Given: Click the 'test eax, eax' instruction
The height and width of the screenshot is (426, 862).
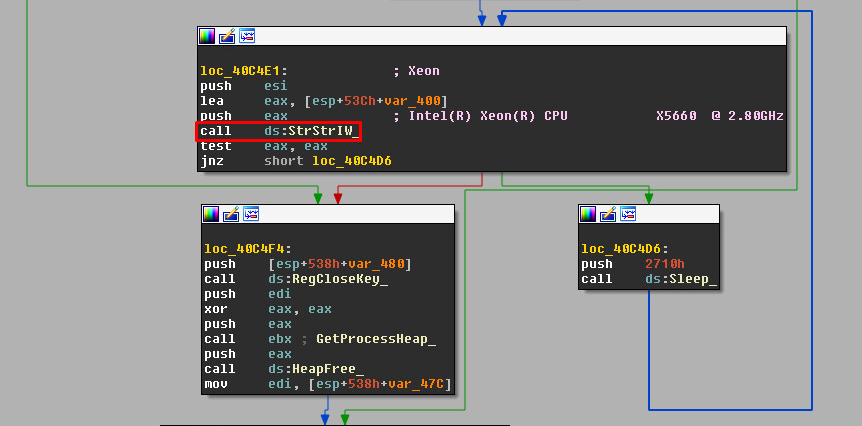Looking at the screenshot, I should click(264, 146).
